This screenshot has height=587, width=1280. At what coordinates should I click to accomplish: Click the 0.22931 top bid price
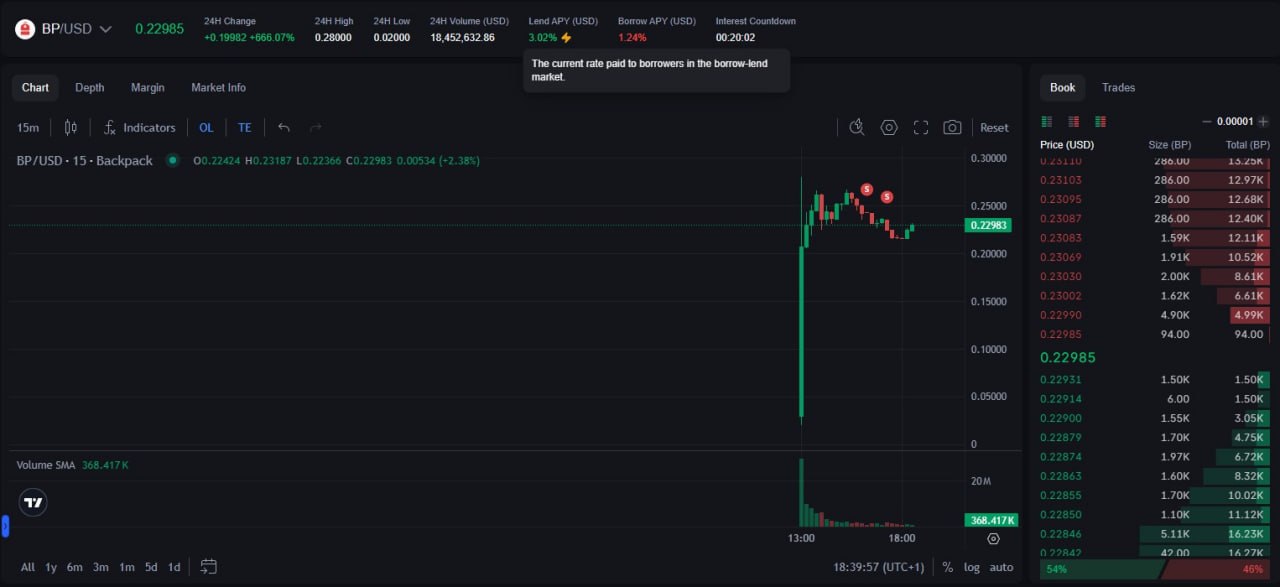pyautogui.click(x=1060, y=380)
